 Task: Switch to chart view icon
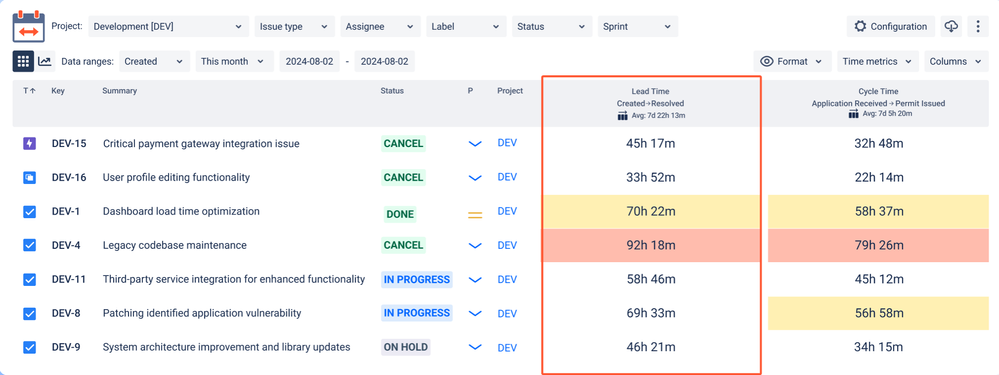tap(45, 61)
